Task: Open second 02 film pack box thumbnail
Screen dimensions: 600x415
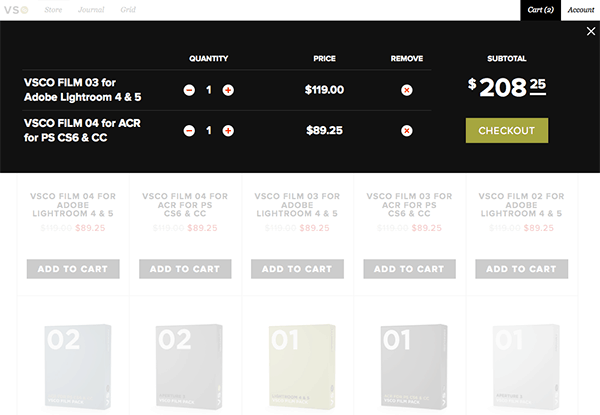Action: (x=189, y=366)
